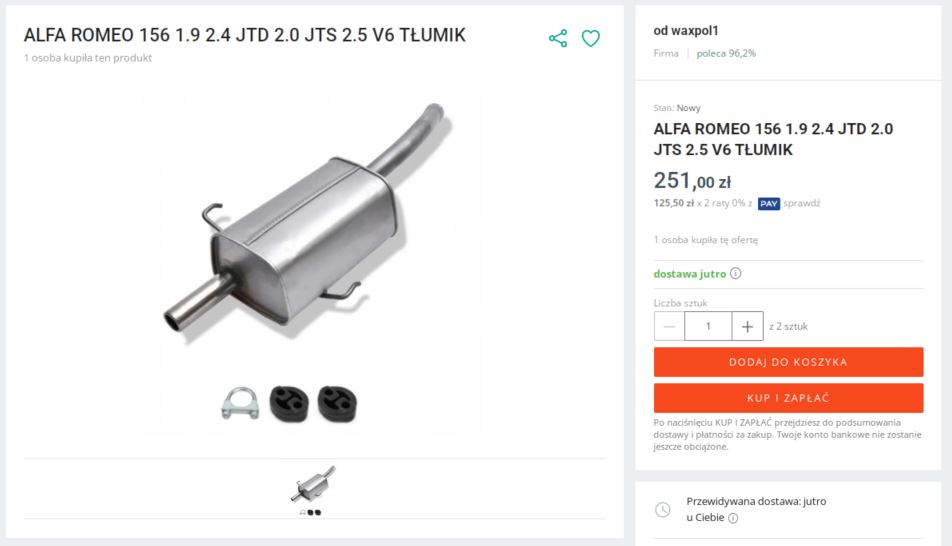Click the PAY logo badge
Image resolution: width=952 pixels, height=546 pixels.
tap(769, 203)
